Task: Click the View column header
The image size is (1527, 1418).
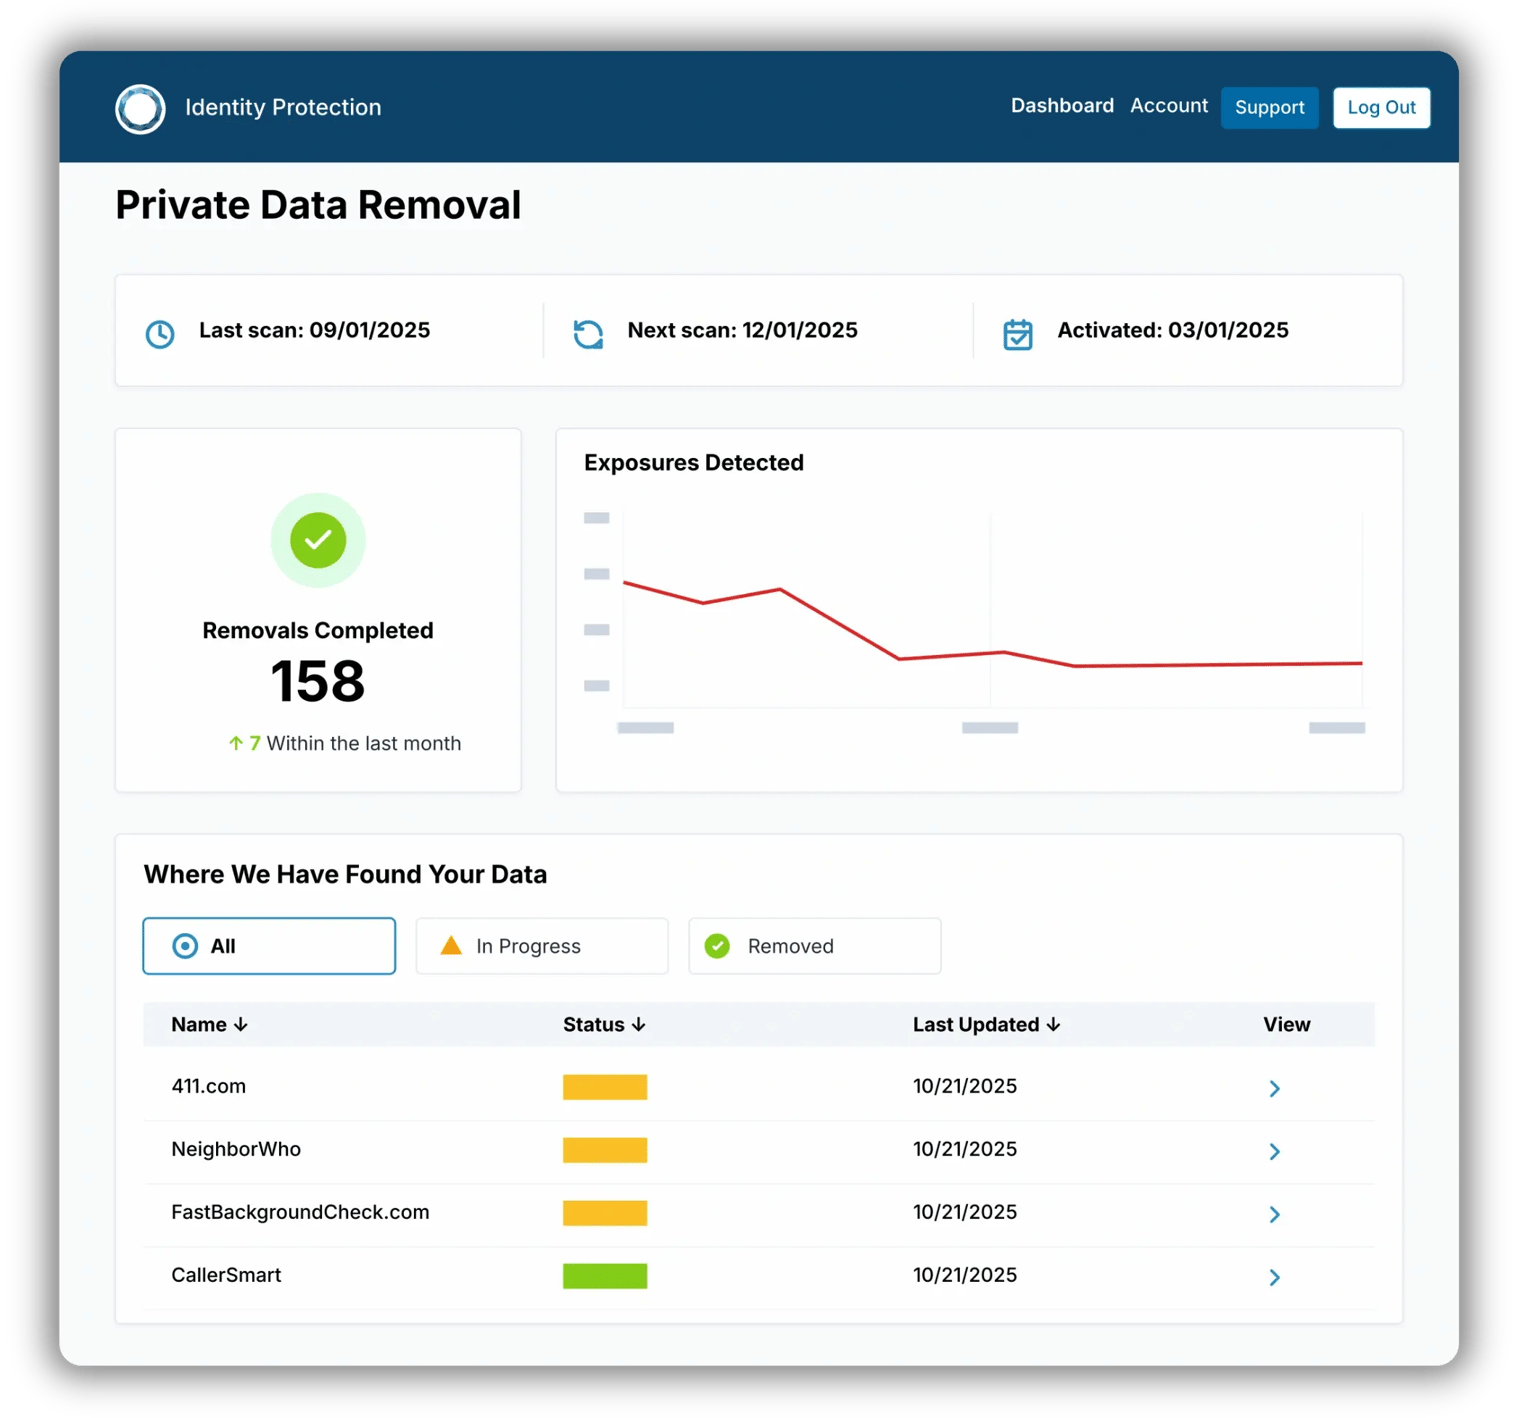Action: [x=1286, y=1024]
